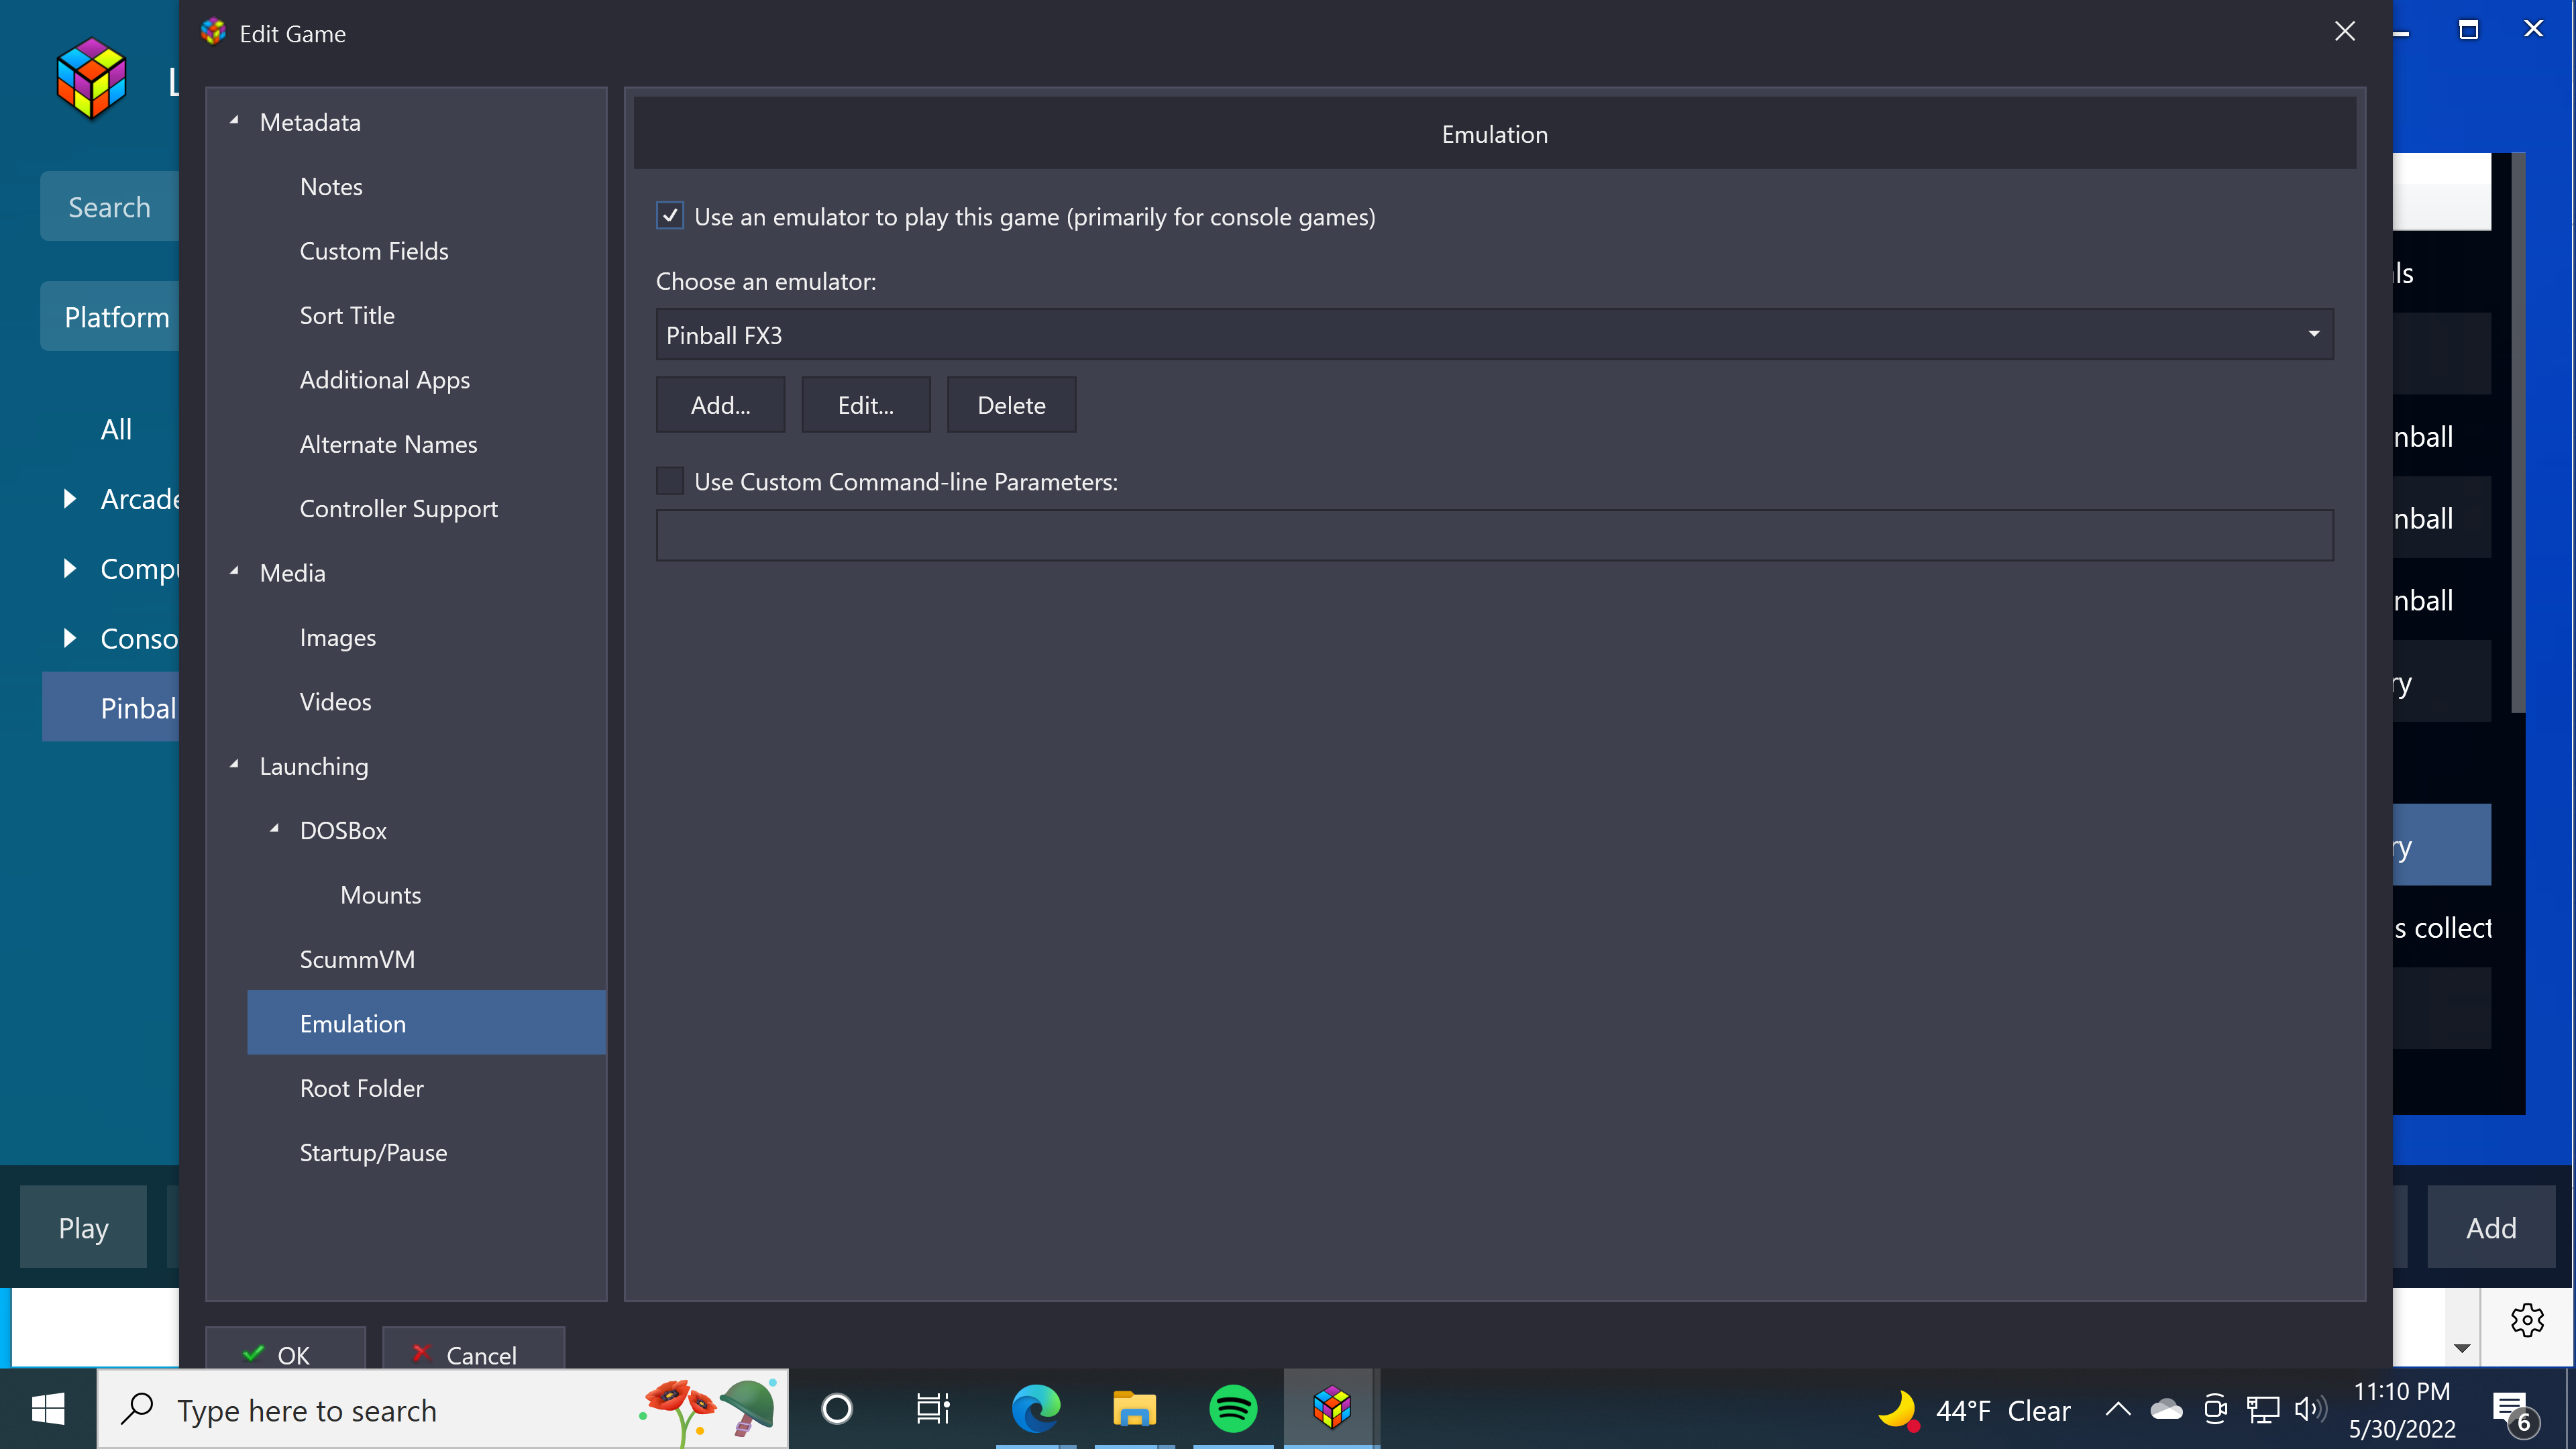Click Cancel to discard edits
Viewport: 2576px width, 1449px height.
[x=473, y=1349]
